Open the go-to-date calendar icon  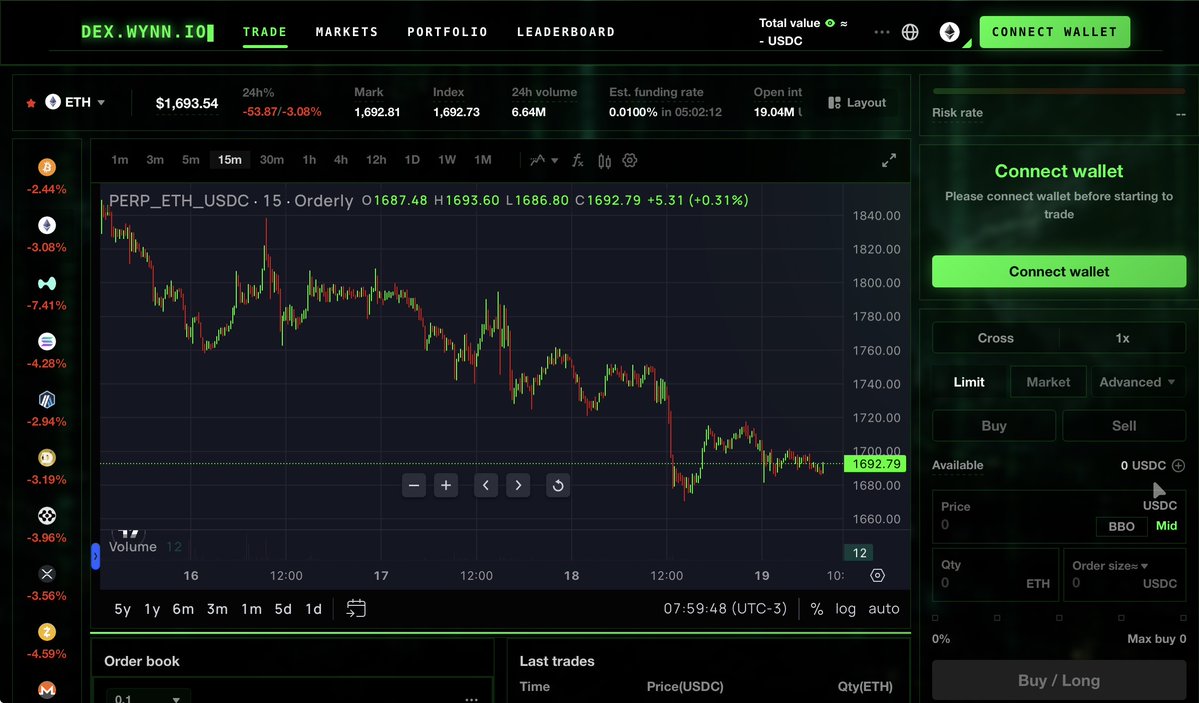point(356,608)
